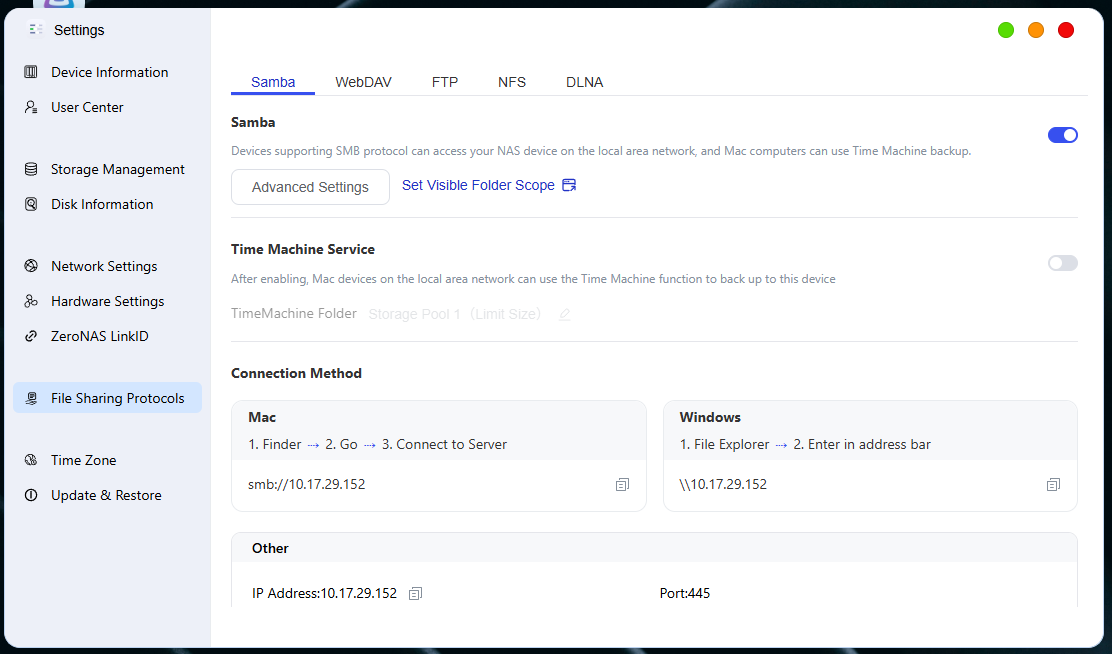This screenshot has width=1112, height=654.
Task: Select the Storage Management database icon
Action: coord(31,169)
